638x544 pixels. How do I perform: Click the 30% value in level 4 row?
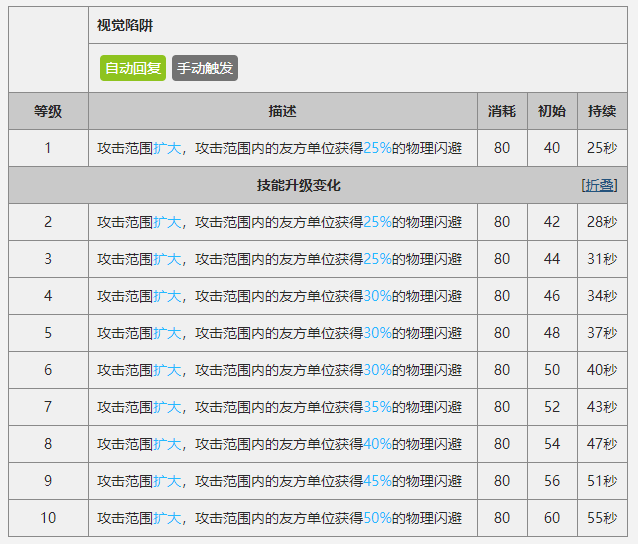[x=377, y=296]
